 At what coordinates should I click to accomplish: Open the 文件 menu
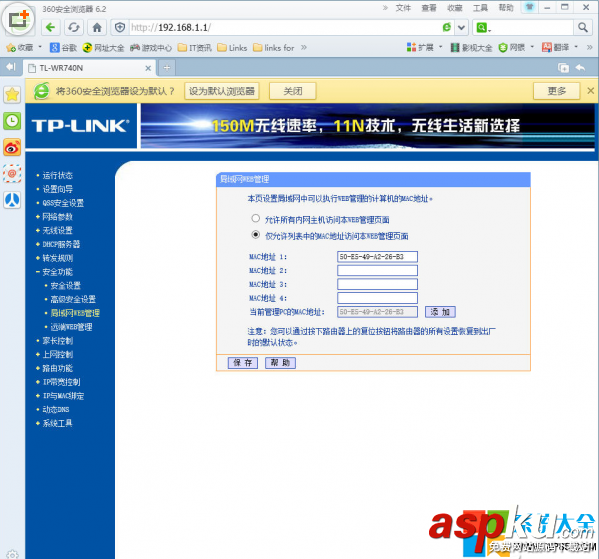pos(403,8)
